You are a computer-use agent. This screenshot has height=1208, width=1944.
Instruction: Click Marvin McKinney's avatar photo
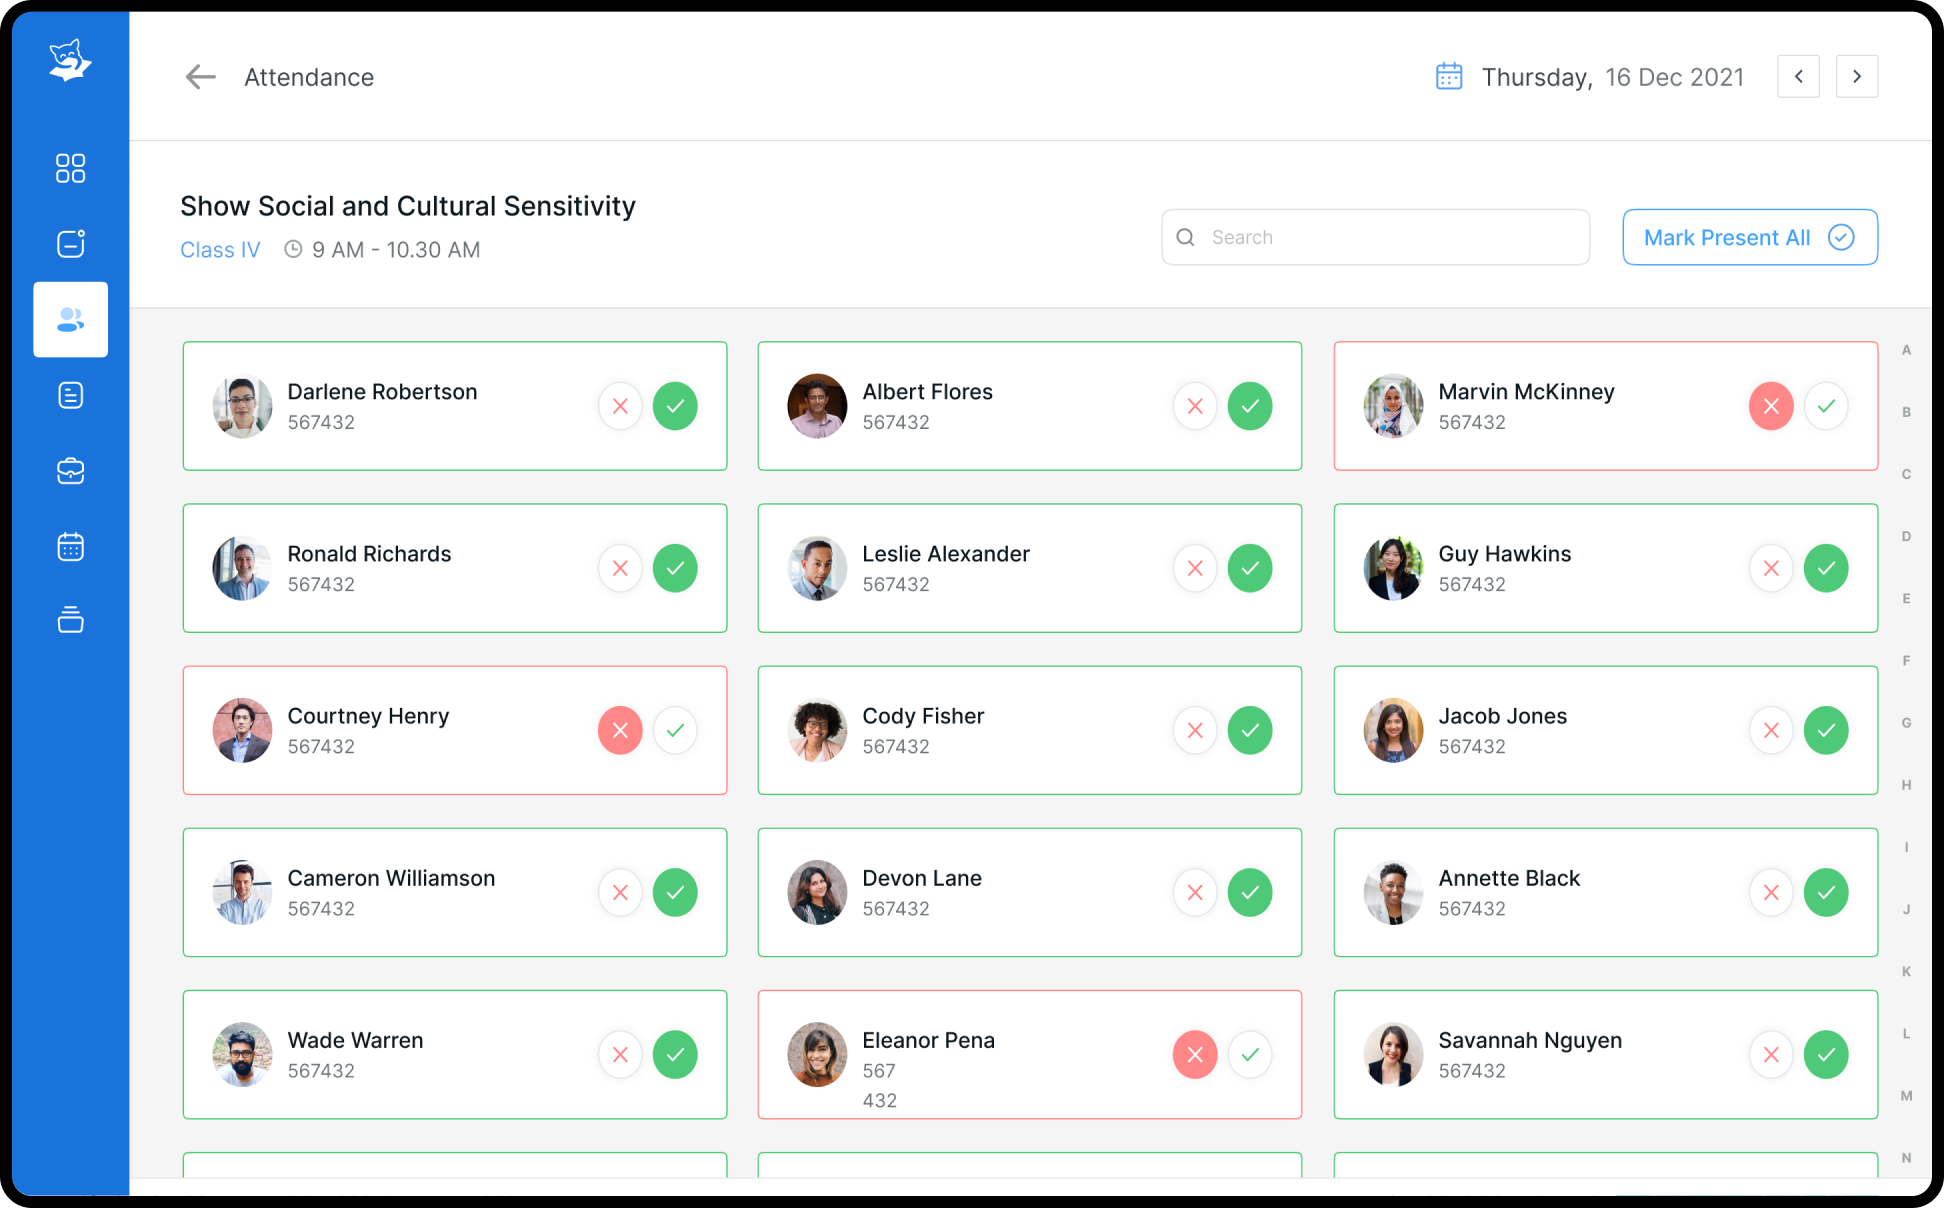1393,406
